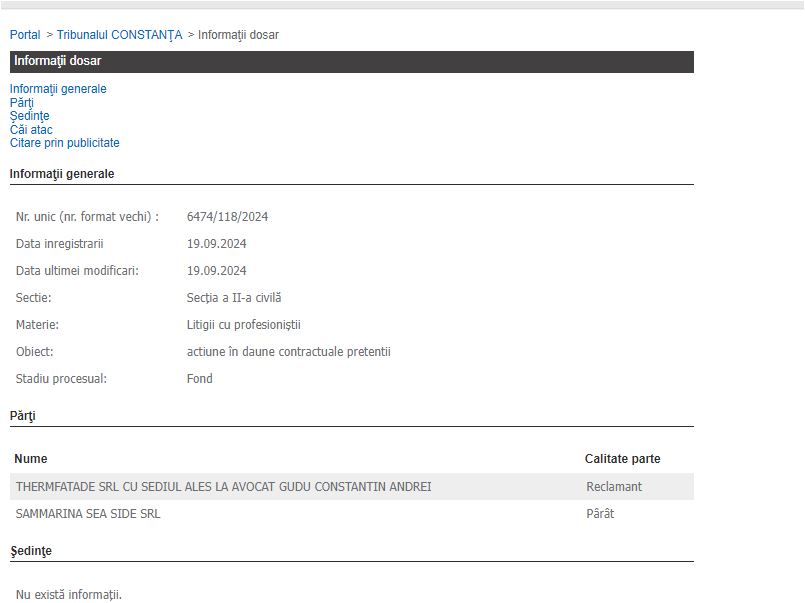Click the Portal breadcrumb link

[25, 35]
